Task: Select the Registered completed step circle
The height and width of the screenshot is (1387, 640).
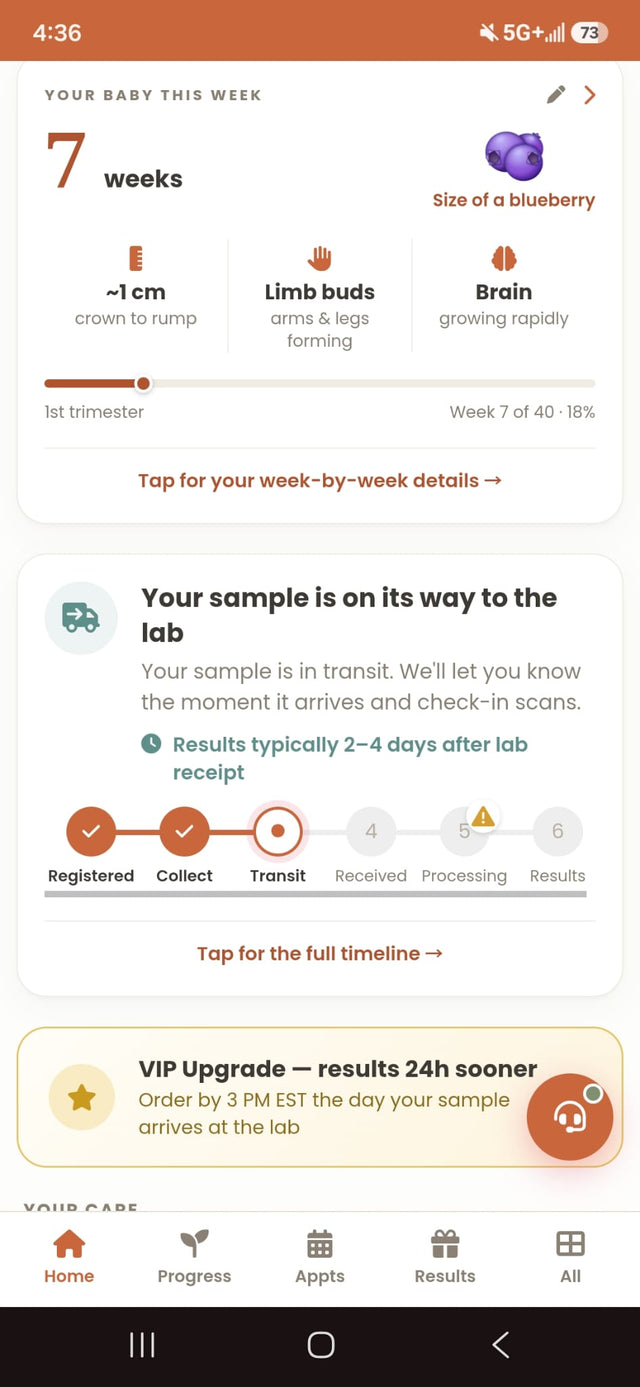Action: coord(91,831)
